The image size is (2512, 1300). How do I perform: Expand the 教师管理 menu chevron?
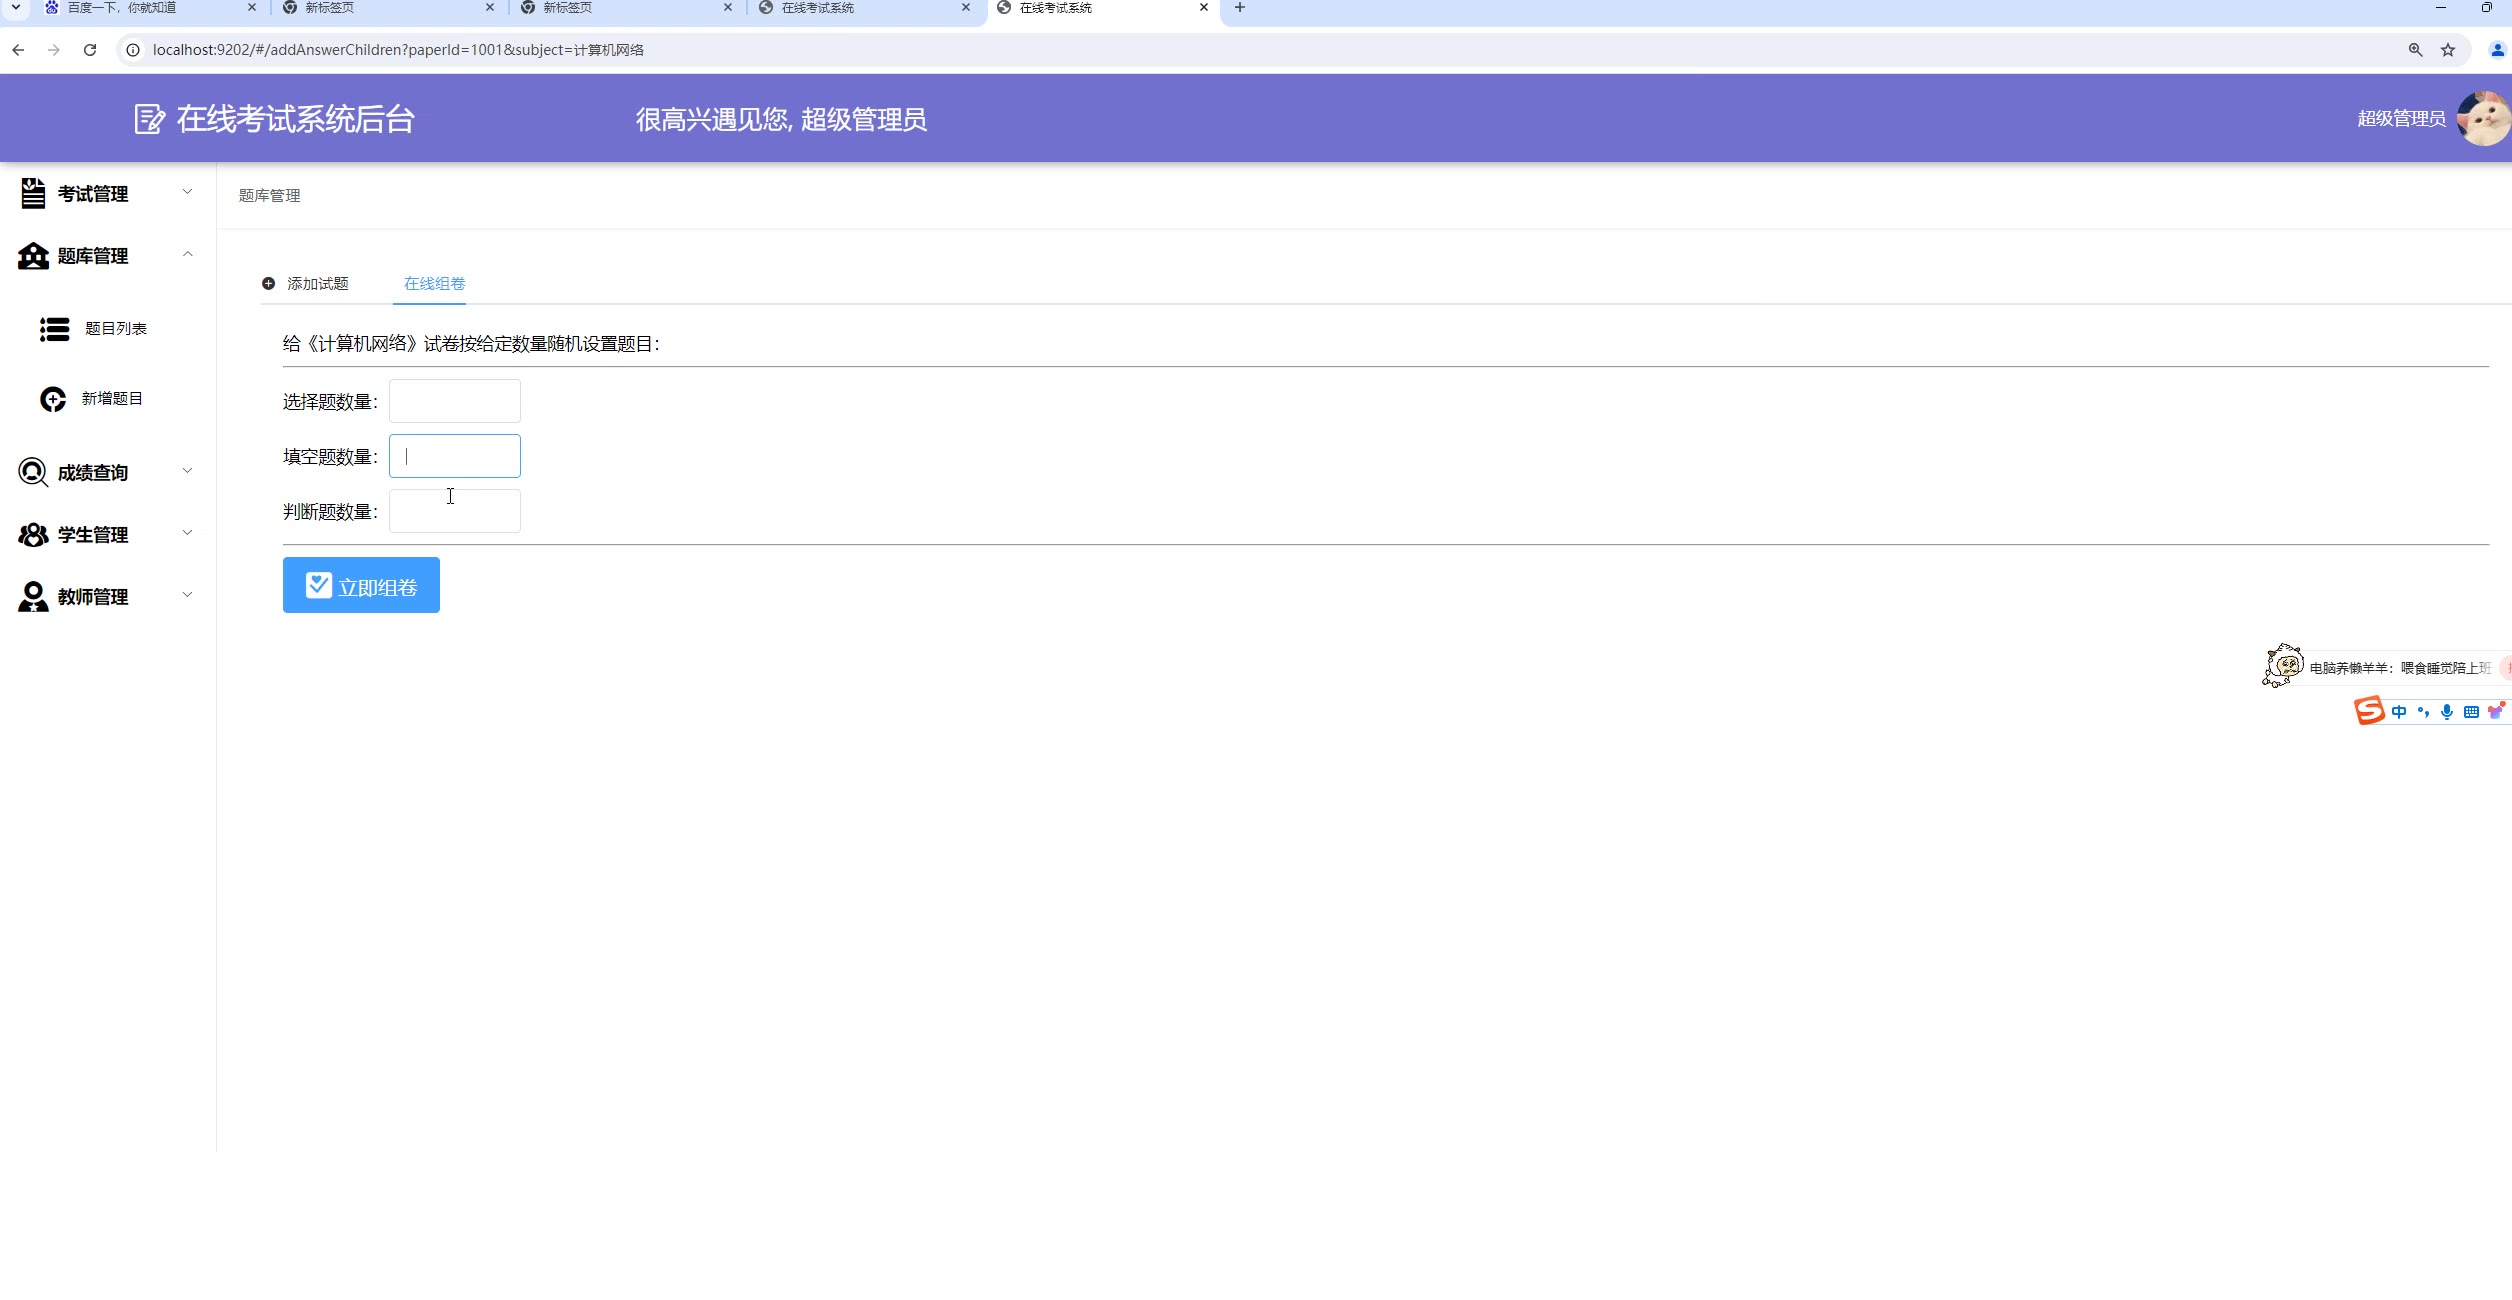coord(187,595)
